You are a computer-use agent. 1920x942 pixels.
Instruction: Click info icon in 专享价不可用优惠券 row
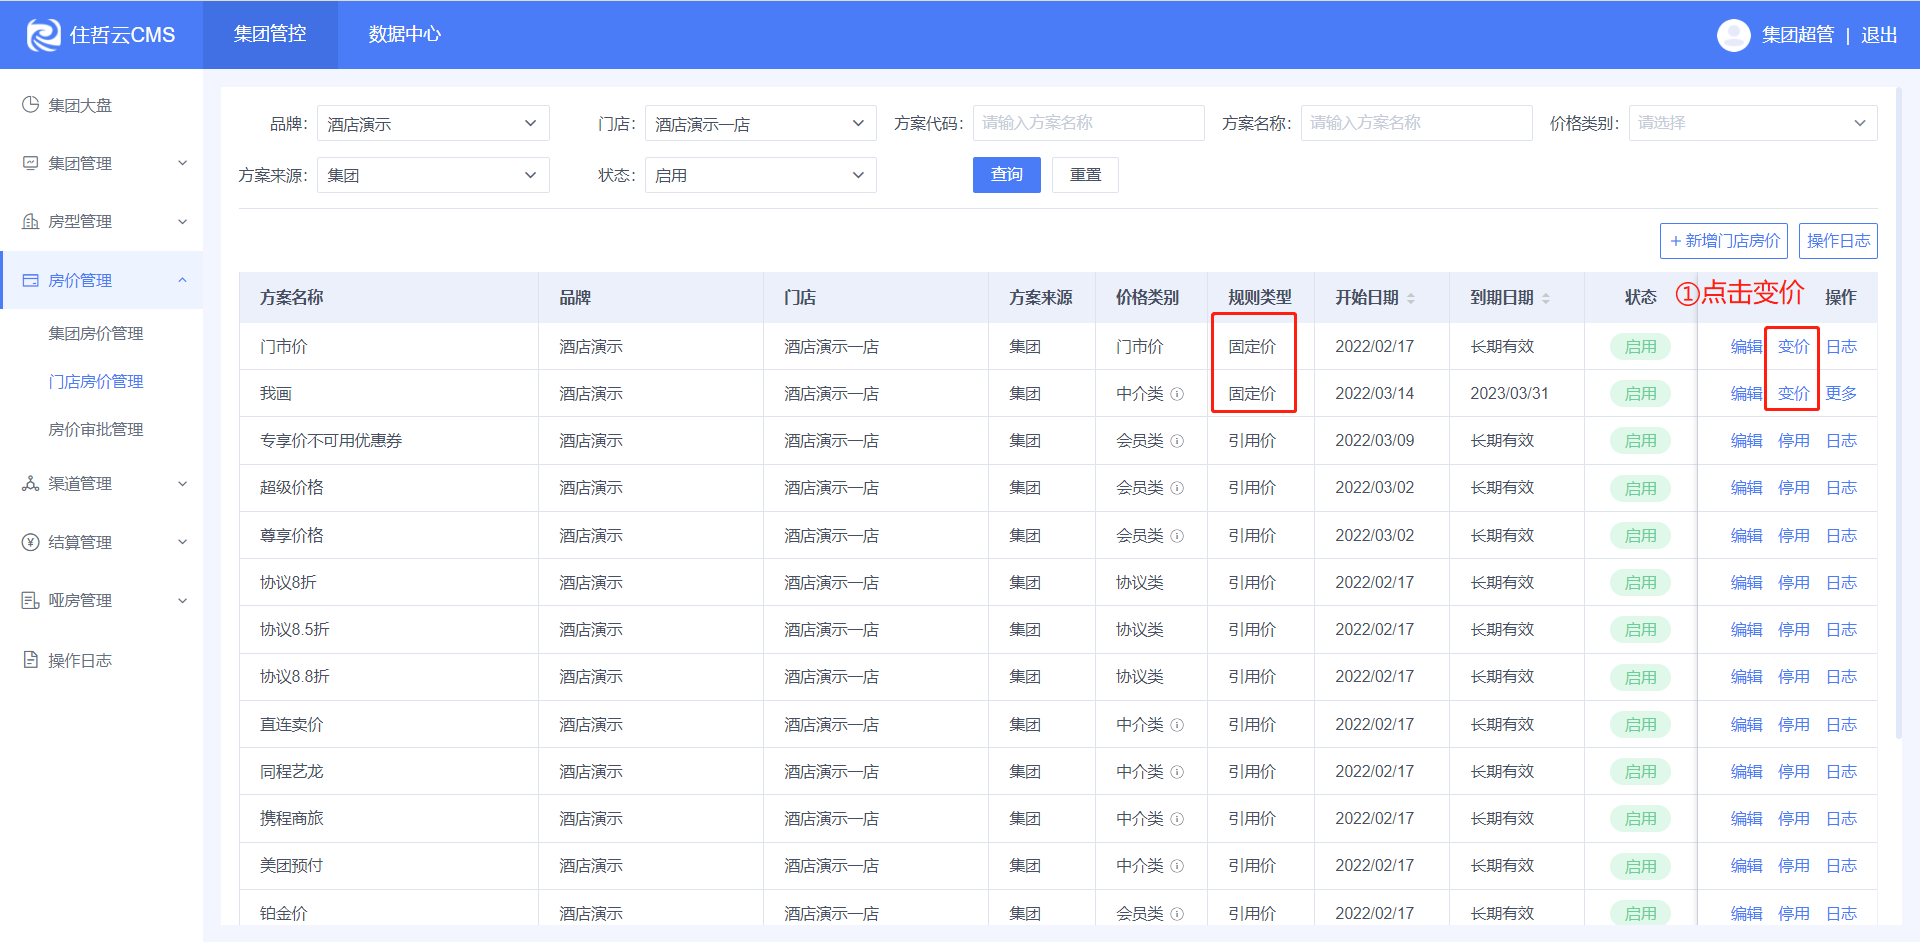tap(1177, 441)
